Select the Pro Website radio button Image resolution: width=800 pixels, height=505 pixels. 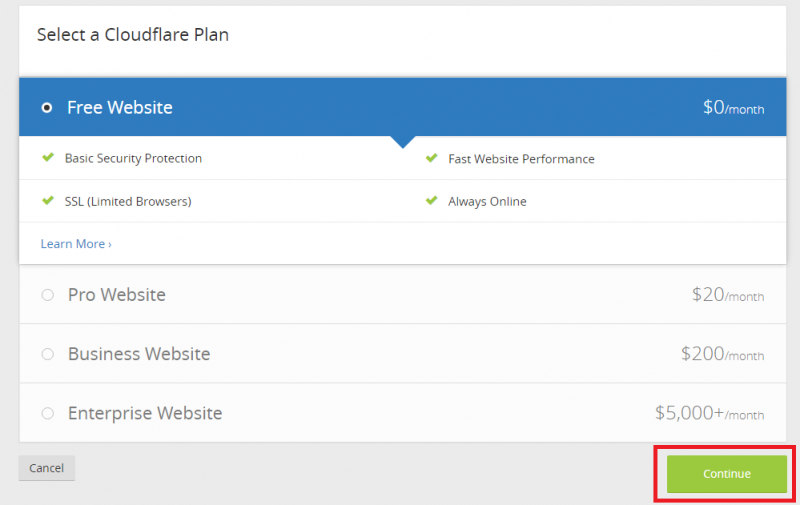point(47,295)
